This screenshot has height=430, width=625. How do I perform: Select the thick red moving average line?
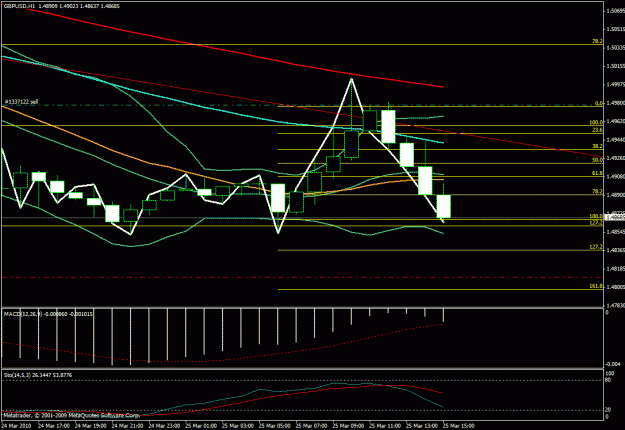pyautogui.click(x=239, y=53)
